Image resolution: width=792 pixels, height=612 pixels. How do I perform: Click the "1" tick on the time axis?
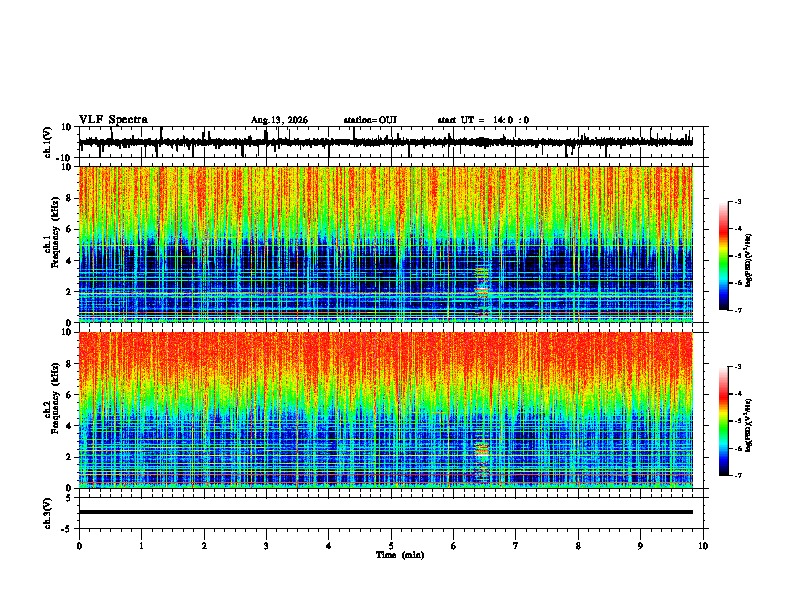pyautogui.click(x=141, y=546)
